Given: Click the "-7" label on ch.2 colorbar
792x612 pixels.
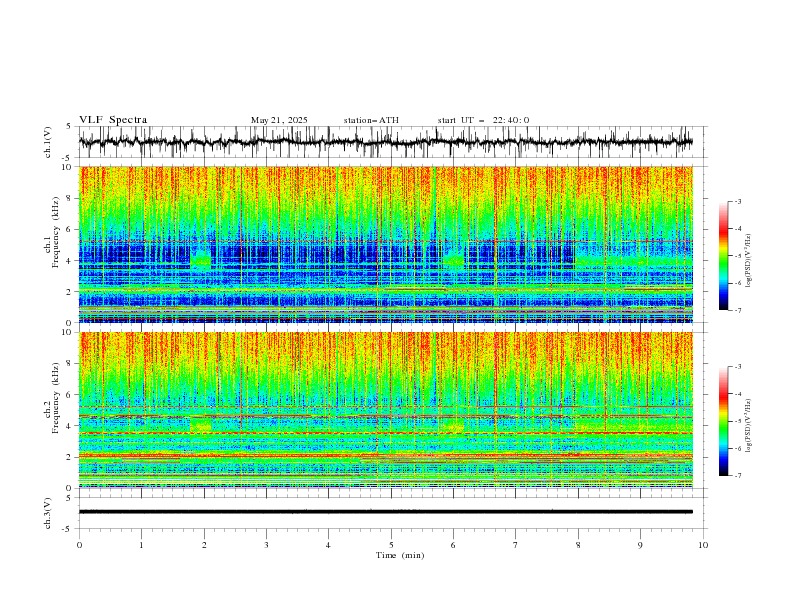Looking at the screenshot, I should [x=738, y=476].
